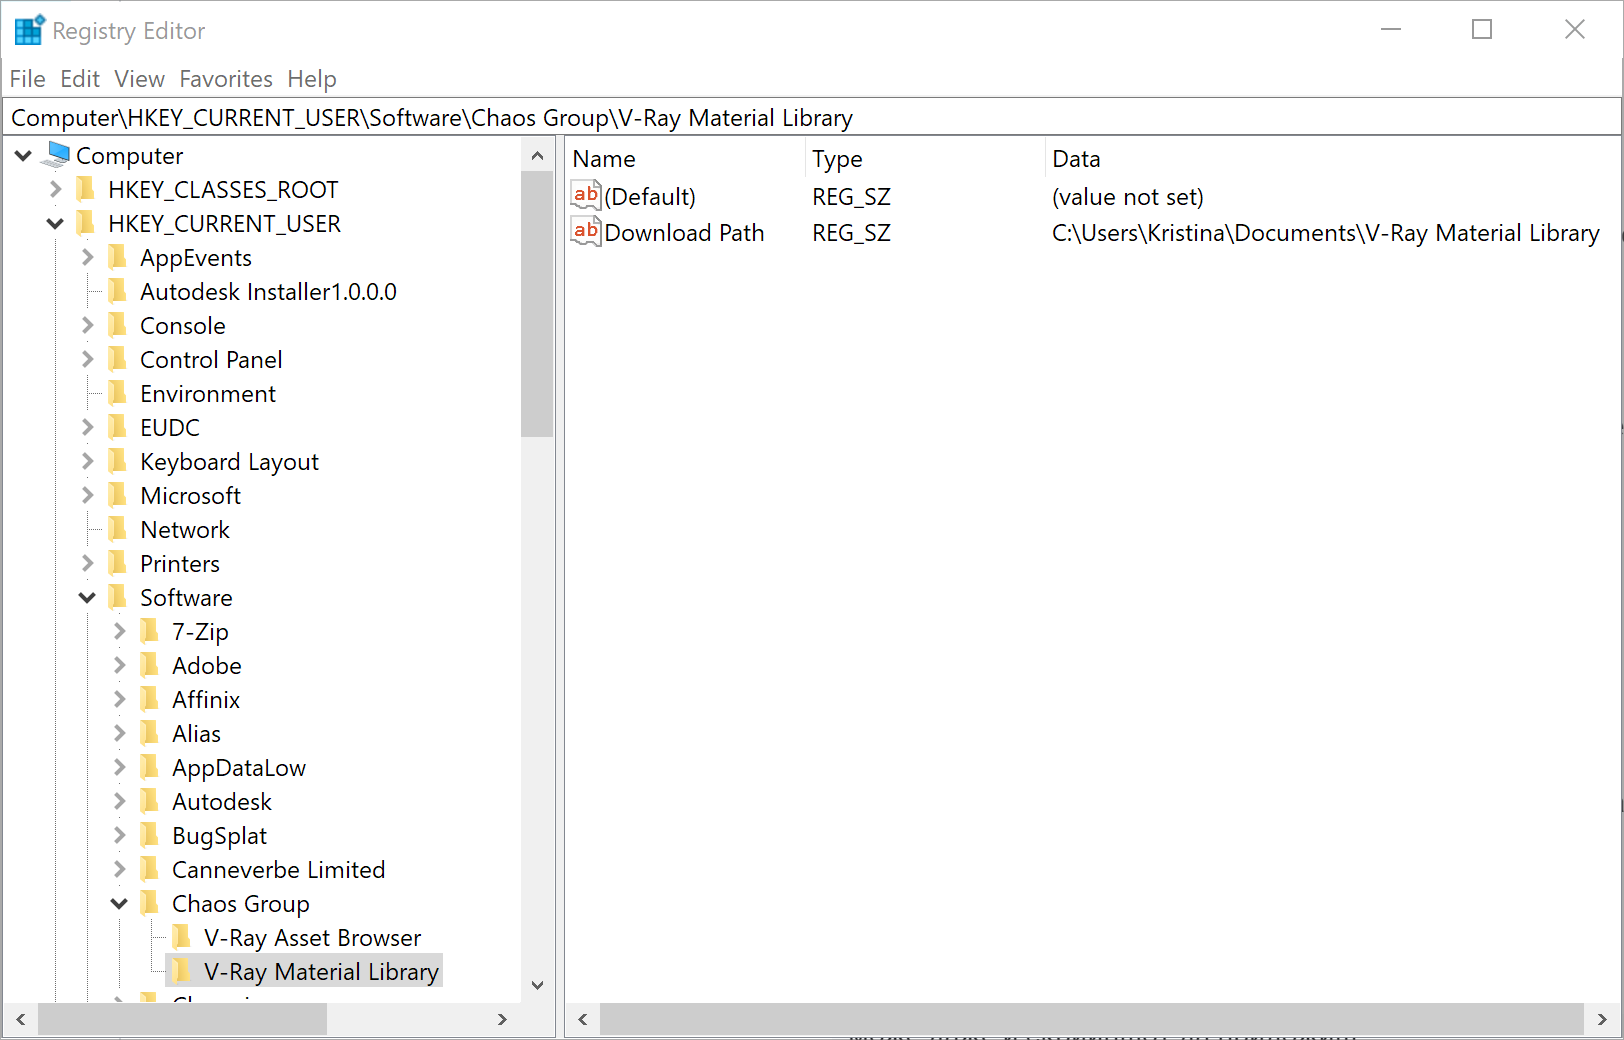Click the Registry Editor app icon in title bar
This screenshot has height=1040, width=1624.
click(29, 30)
